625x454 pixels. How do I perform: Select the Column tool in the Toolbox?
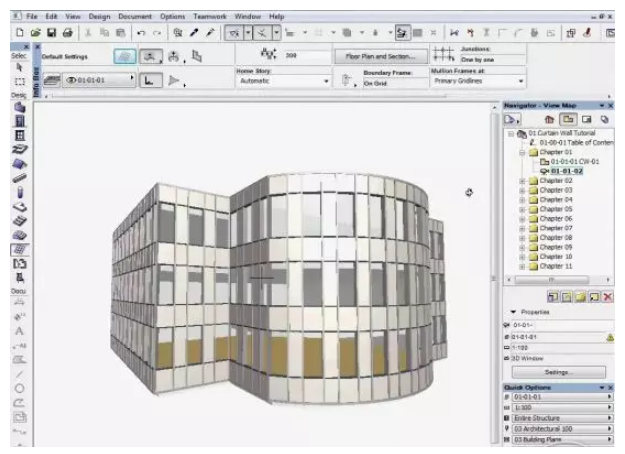pos(20,193)
